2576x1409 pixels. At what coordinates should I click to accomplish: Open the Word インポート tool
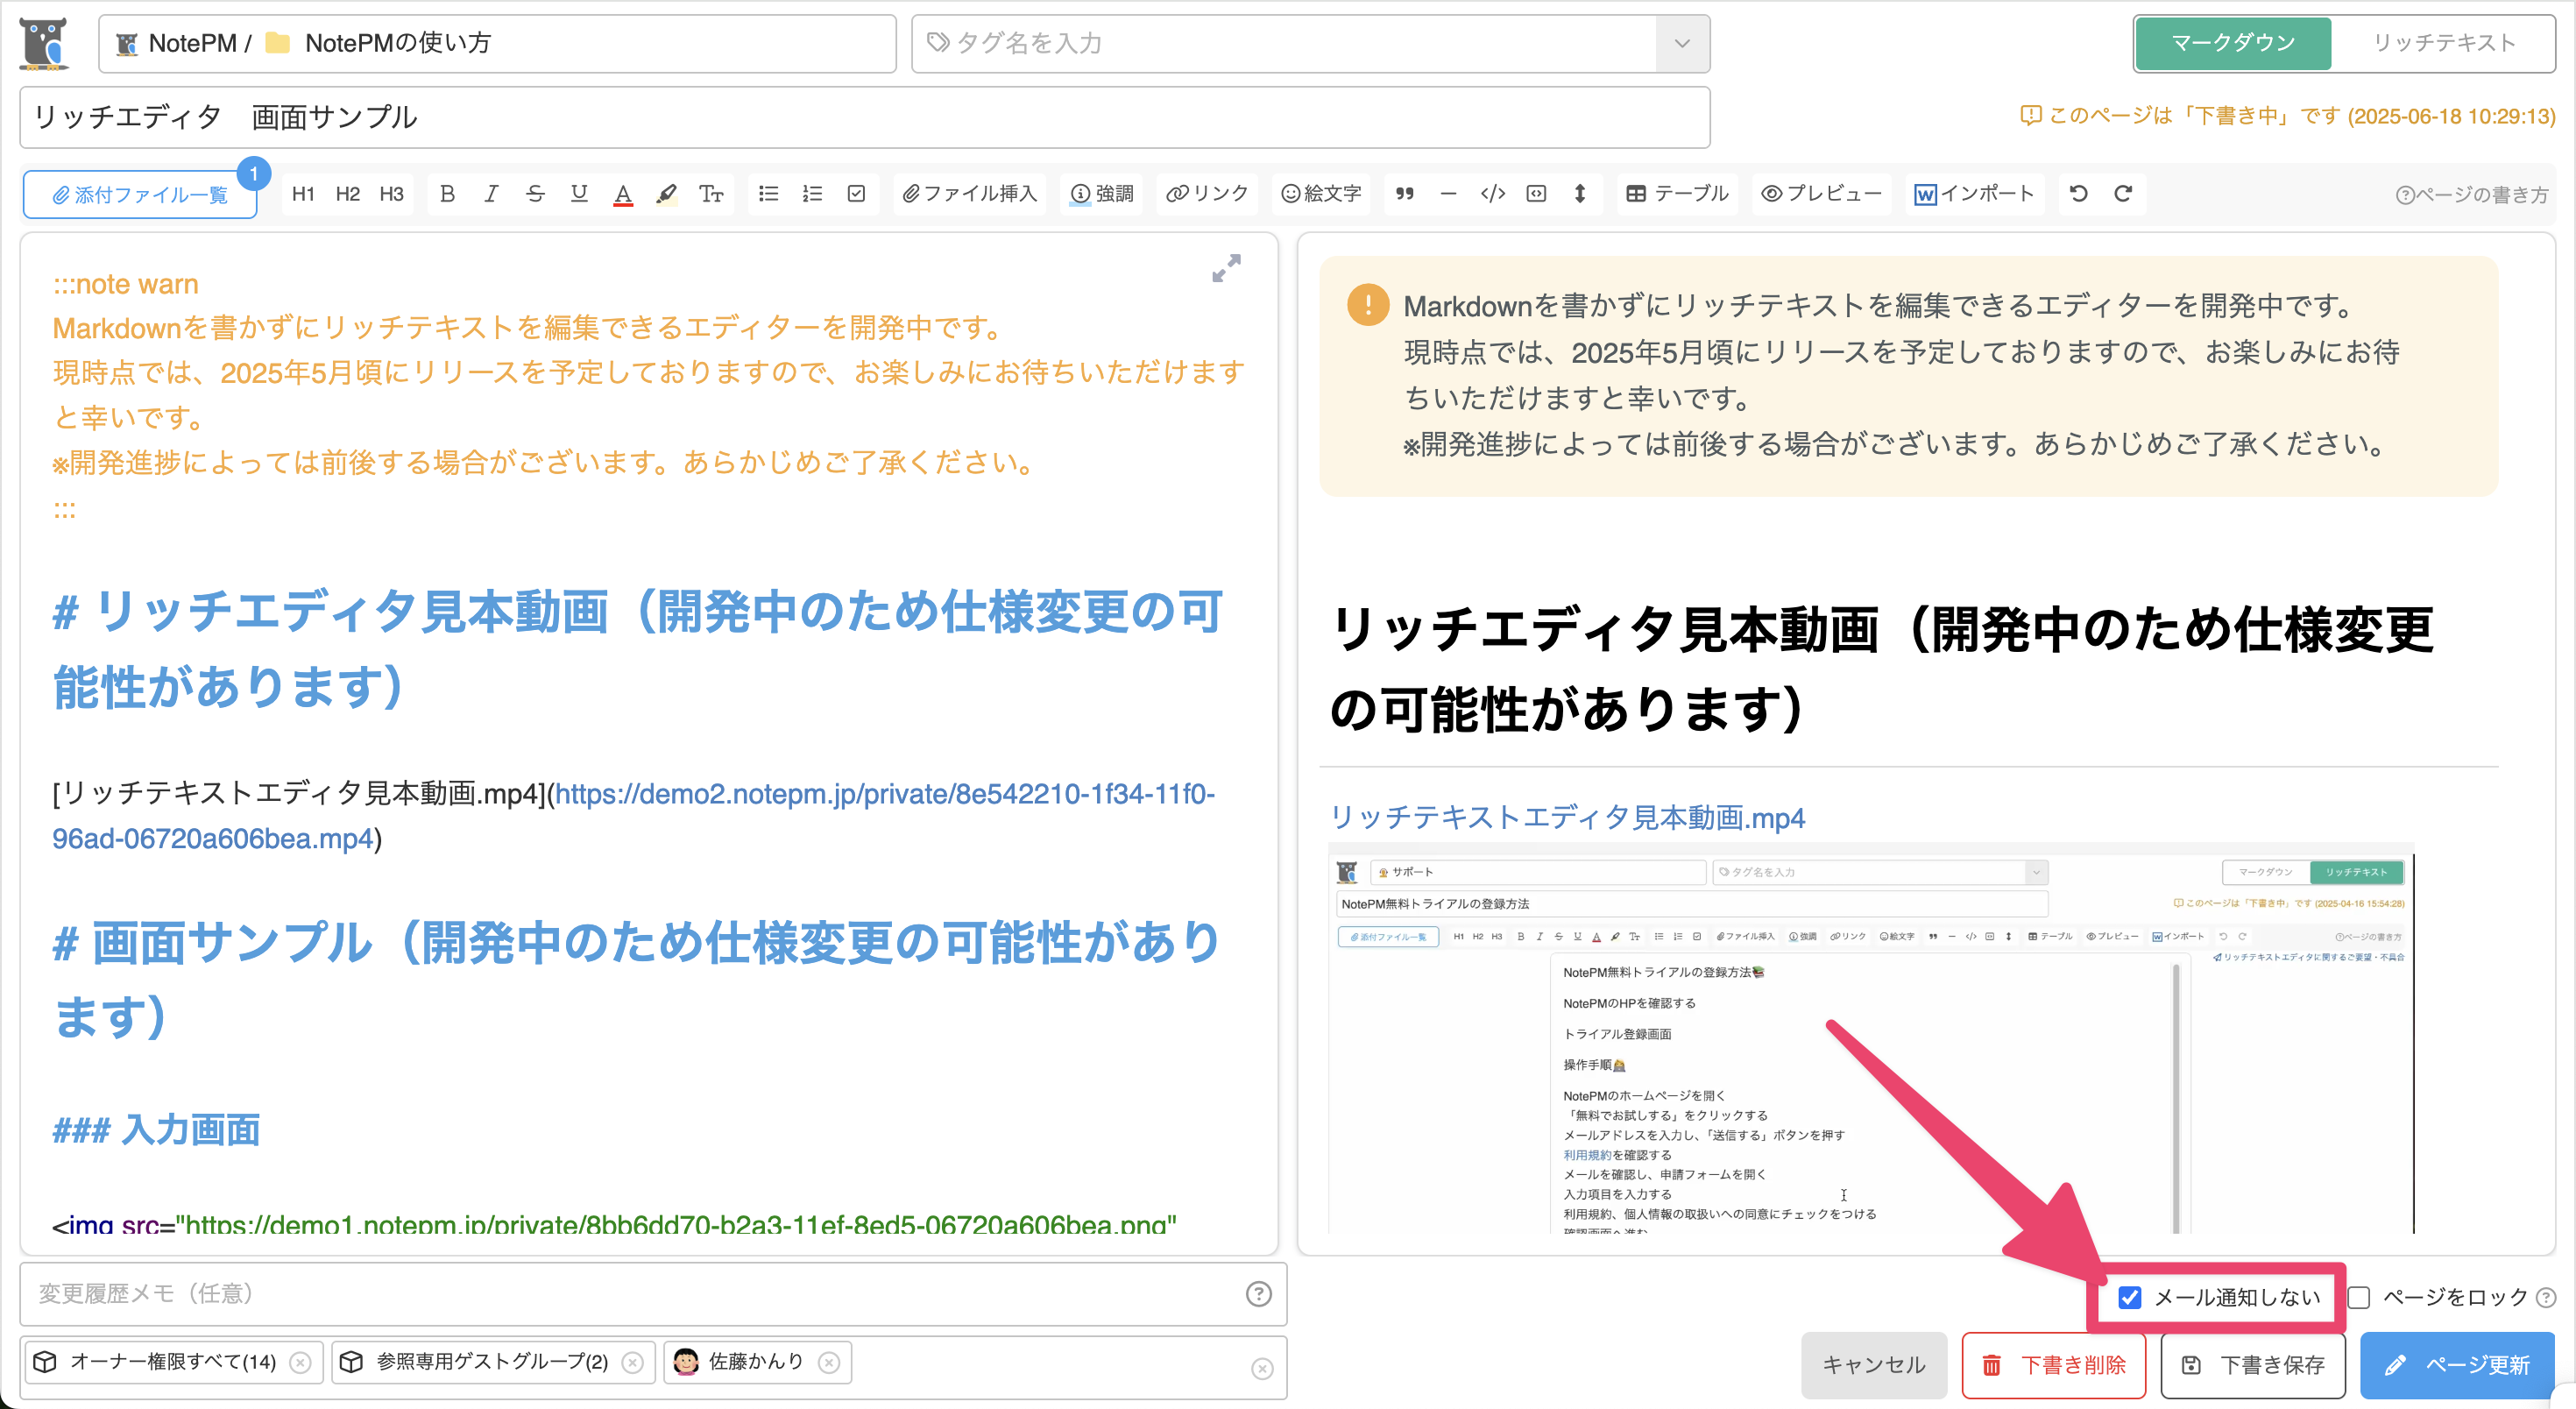1974,194
